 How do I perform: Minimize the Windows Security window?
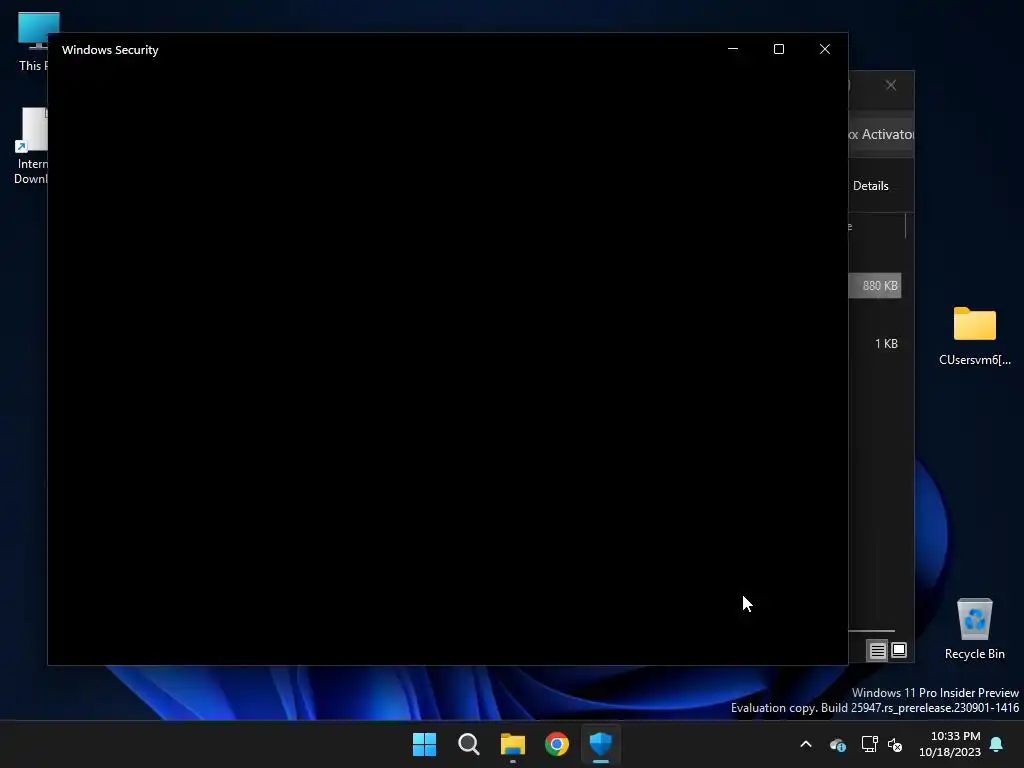coord(733,49)
